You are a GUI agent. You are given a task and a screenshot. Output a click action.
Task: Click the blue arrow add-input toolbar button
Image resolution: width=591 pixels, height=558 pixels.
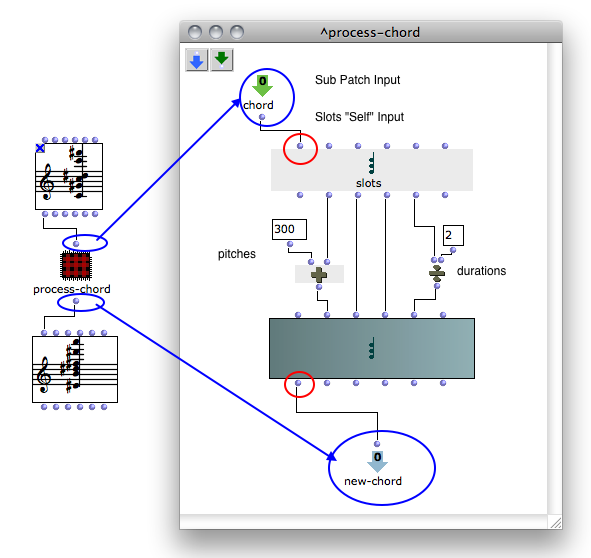(197, 60)
